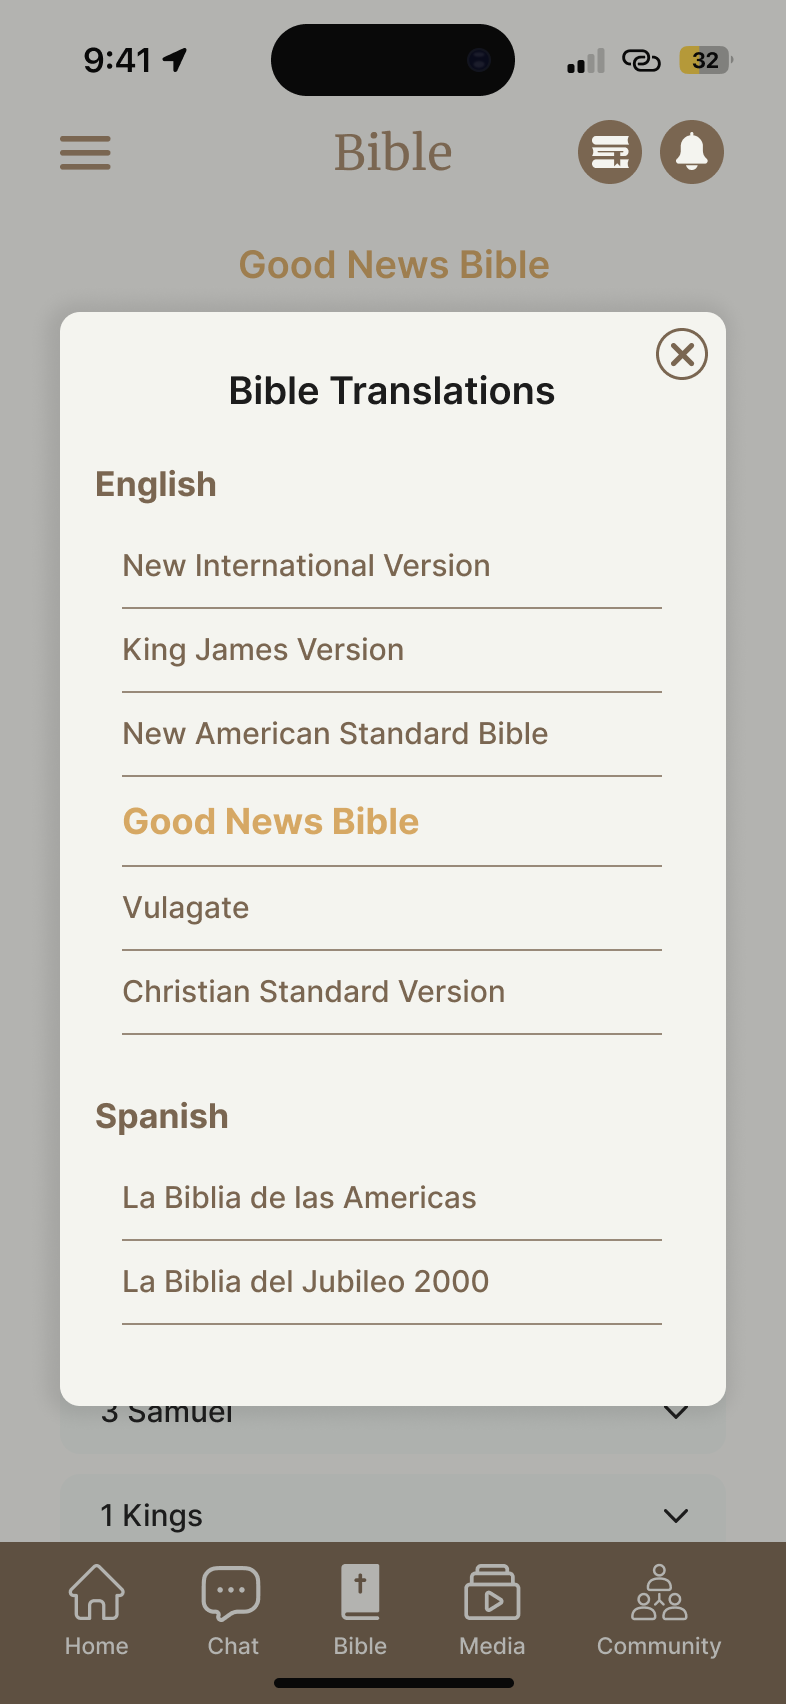Select Christian Standard Version
The height and width of the screenshot is (1704, 786).
(314, 992)
